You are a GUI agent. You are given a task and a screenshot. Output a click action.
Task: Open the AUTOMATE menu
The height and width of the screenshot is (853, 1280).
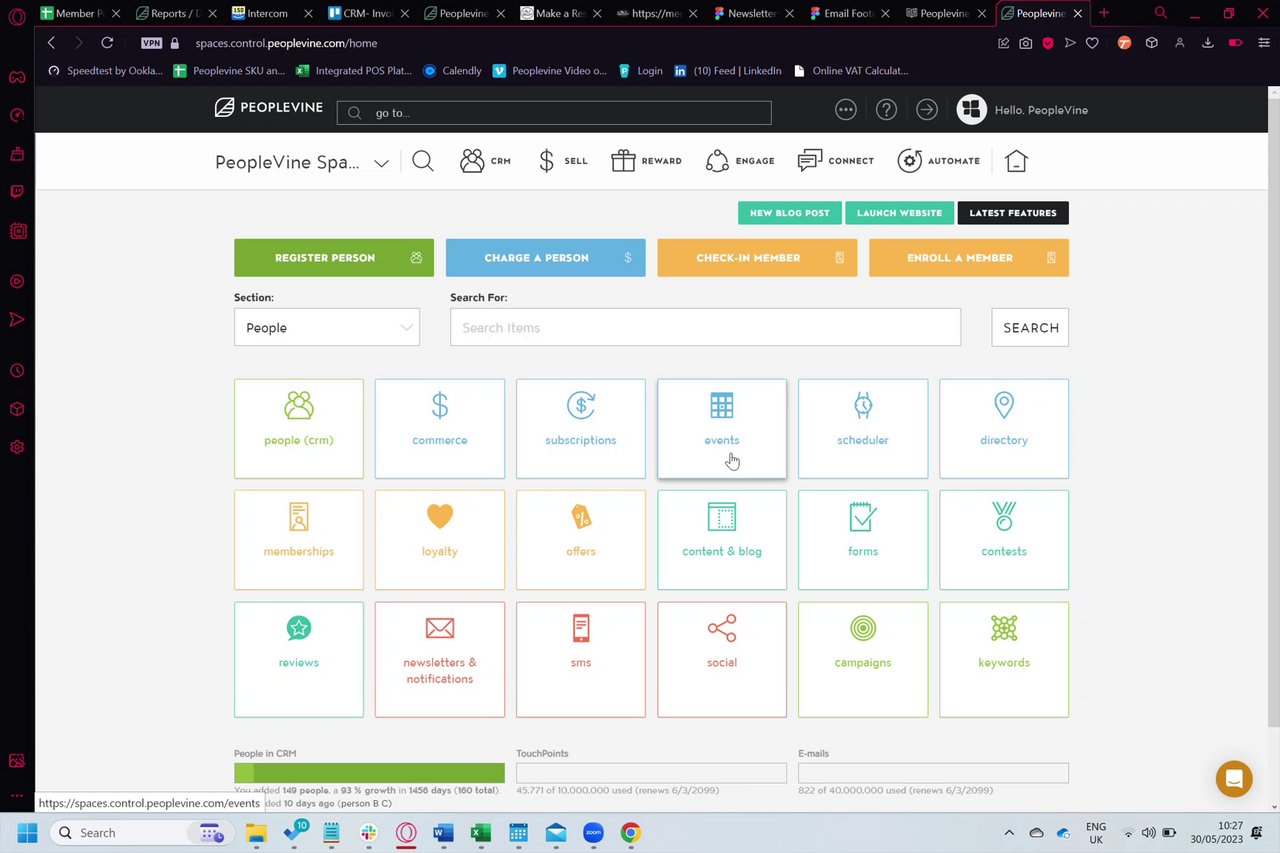939,161
